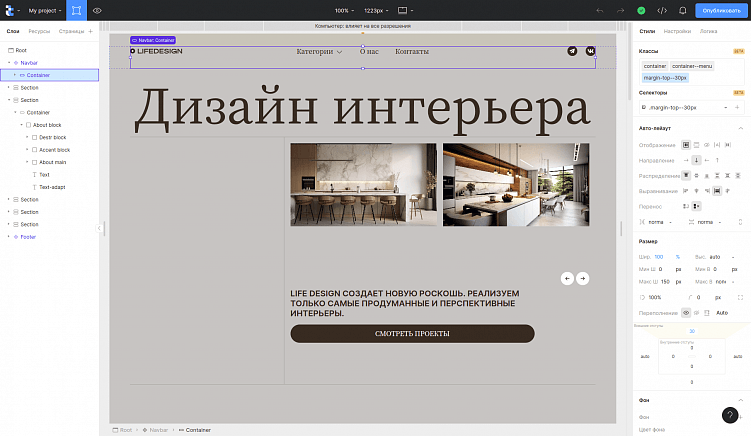Select the first Отображение display icon
Image resolution: width=751 pixels, height=436 pixels.
click(686, 145)
